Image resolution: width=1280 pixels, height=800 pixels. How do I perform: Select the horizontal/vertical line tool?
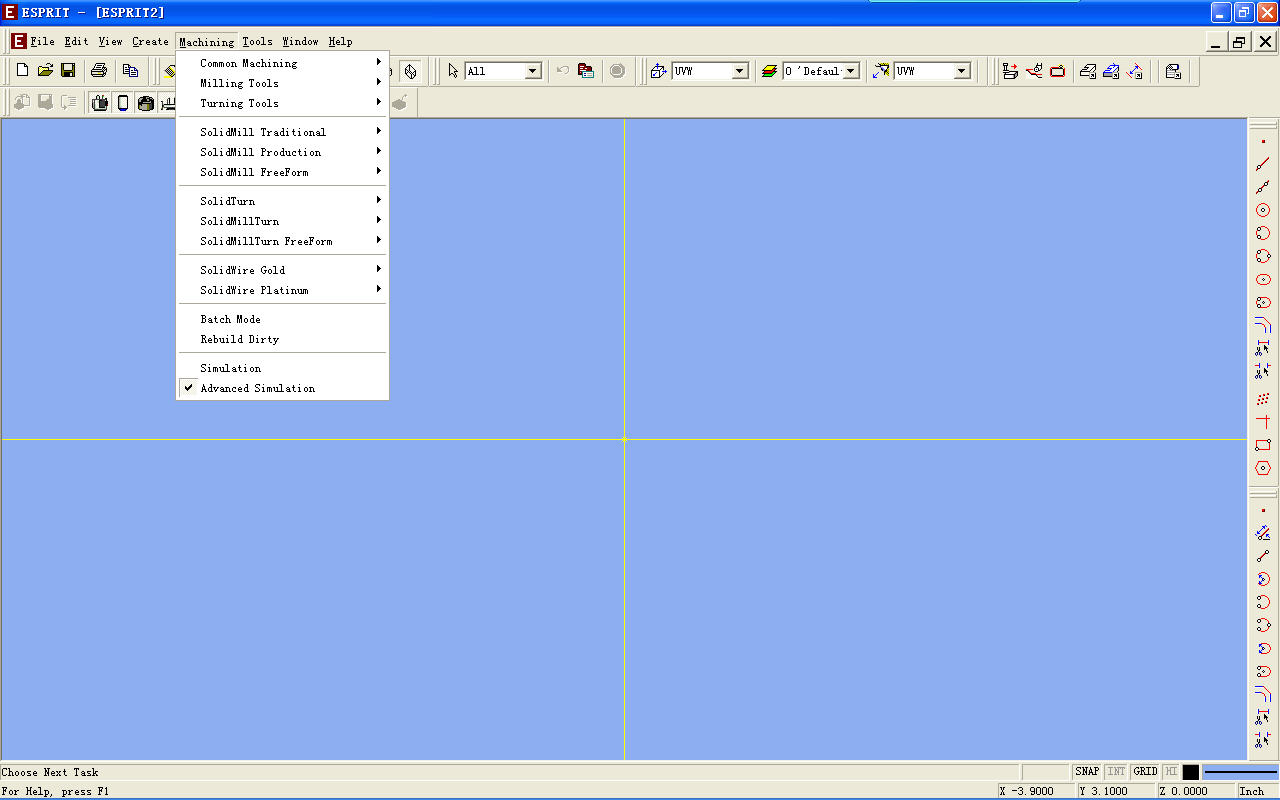(x=1263, y=422)
